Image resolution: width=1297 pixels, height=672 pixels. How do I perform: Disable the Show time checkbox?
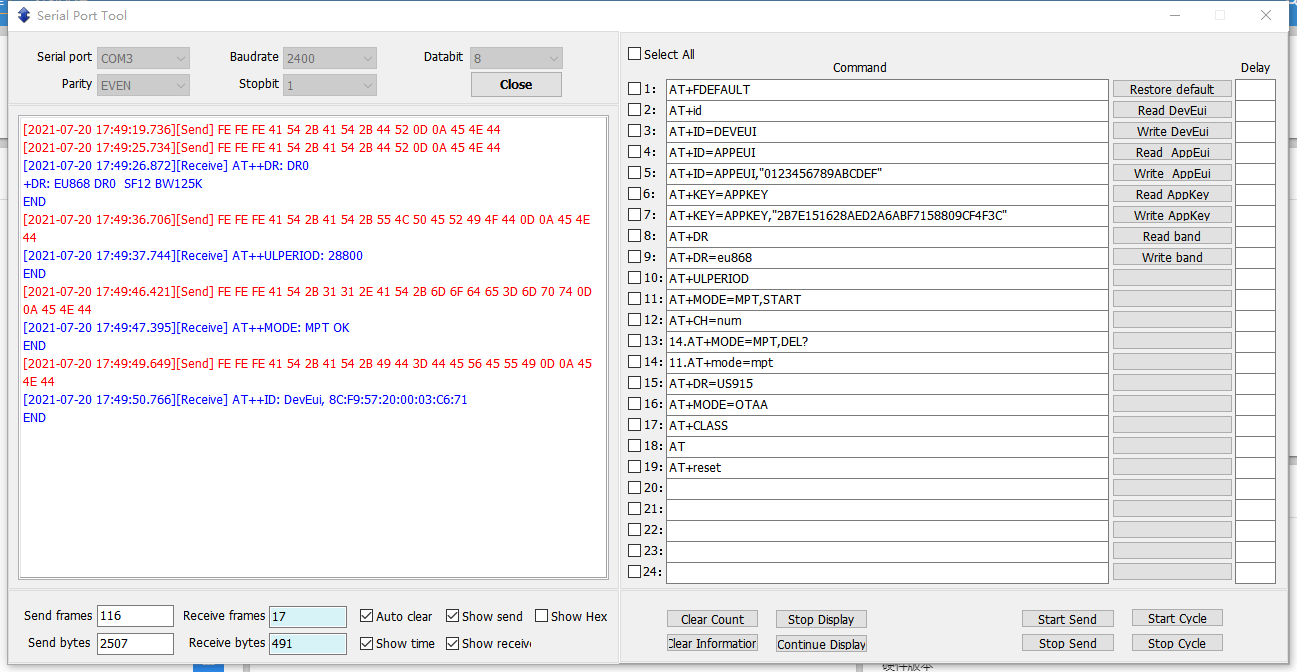tap(367, 643)
